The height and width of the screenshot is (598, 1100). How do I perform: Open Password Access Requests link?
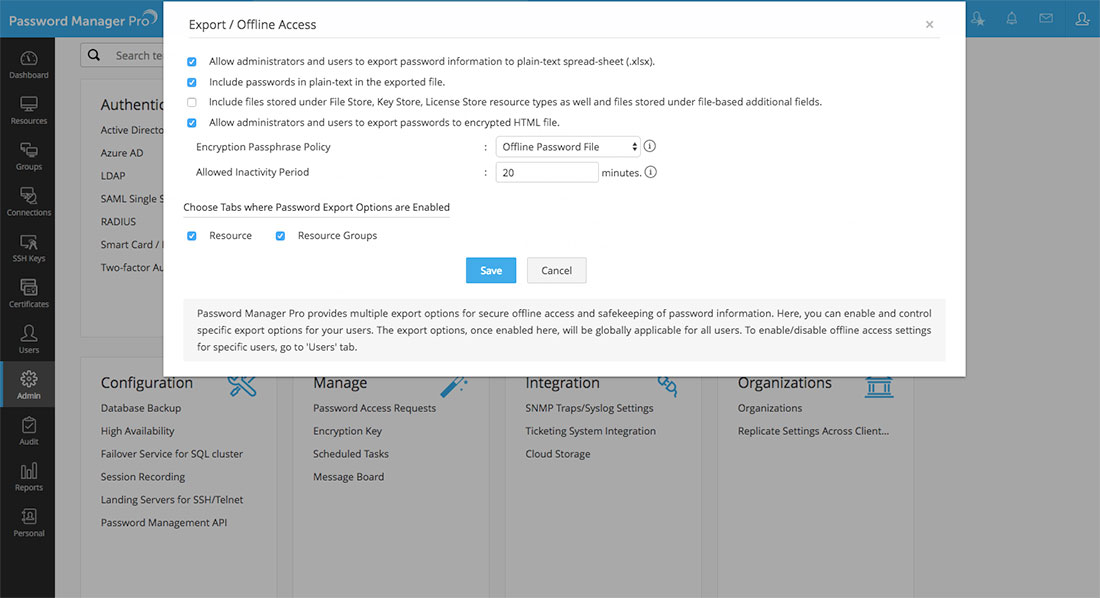click(x=374, y=408)
